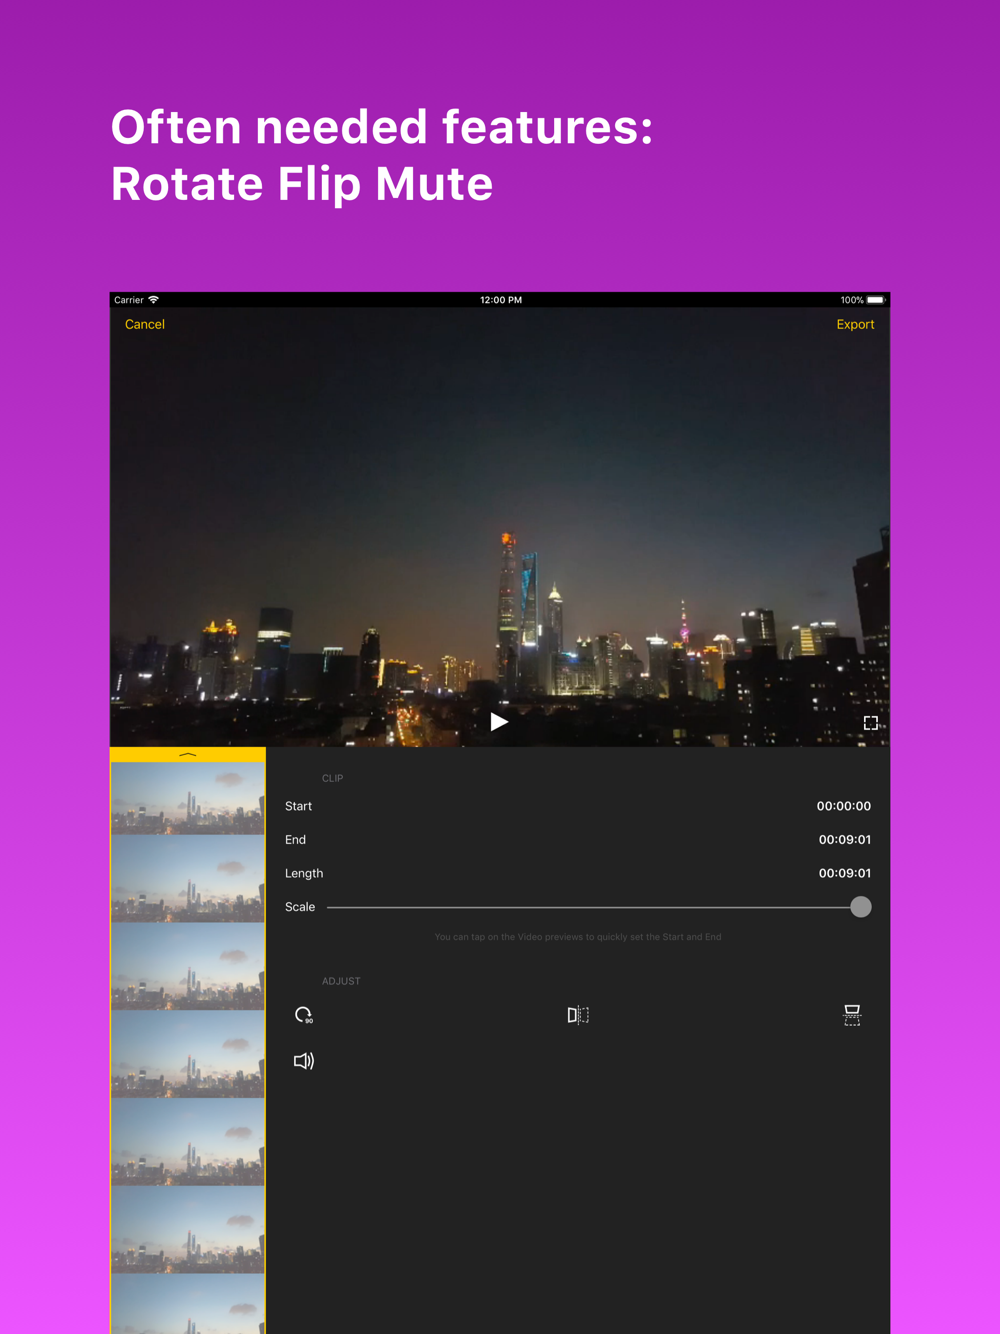Mute the clip audio with speaker icon
Viewport: 1000px width, 1334px height.
pos(304,1061)
